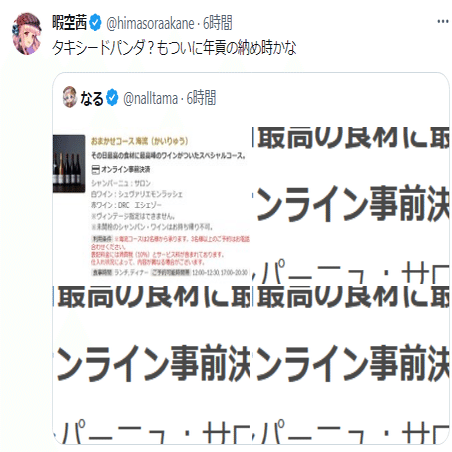Image resolution: width=452 pixels, height=452 pixels.
Task: Click the 暇空茜 display name
Action: point(70,23)
